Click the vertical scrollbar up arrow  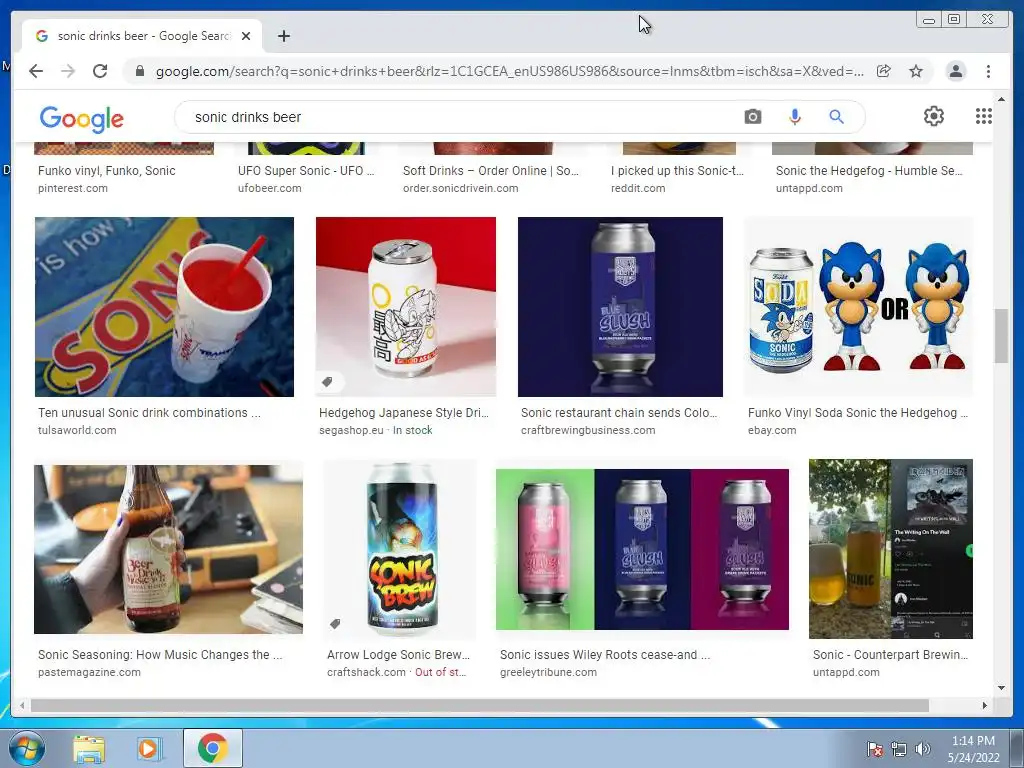[1001, 100]
